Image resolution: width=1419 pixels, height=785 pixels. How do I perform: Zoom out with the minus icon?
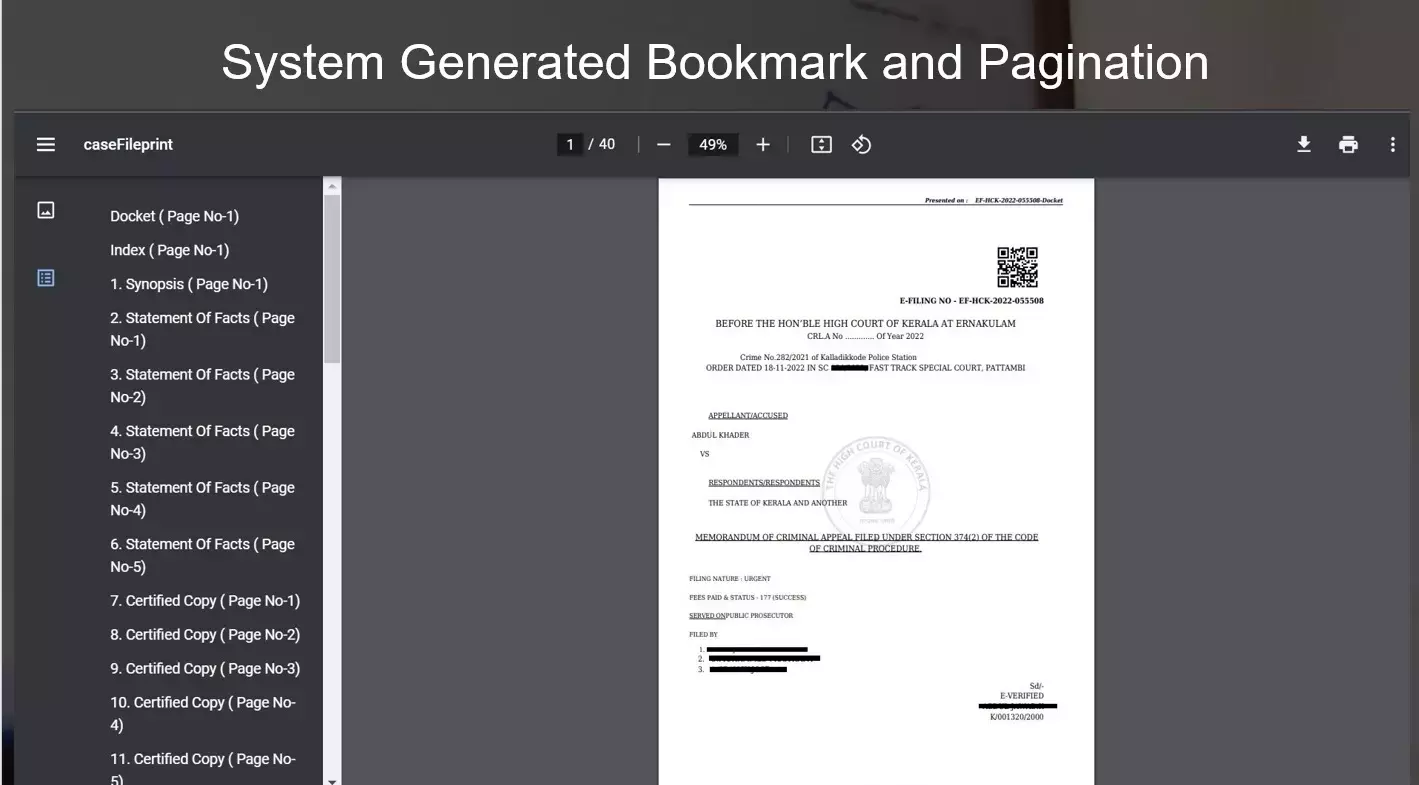click(663, 144)
